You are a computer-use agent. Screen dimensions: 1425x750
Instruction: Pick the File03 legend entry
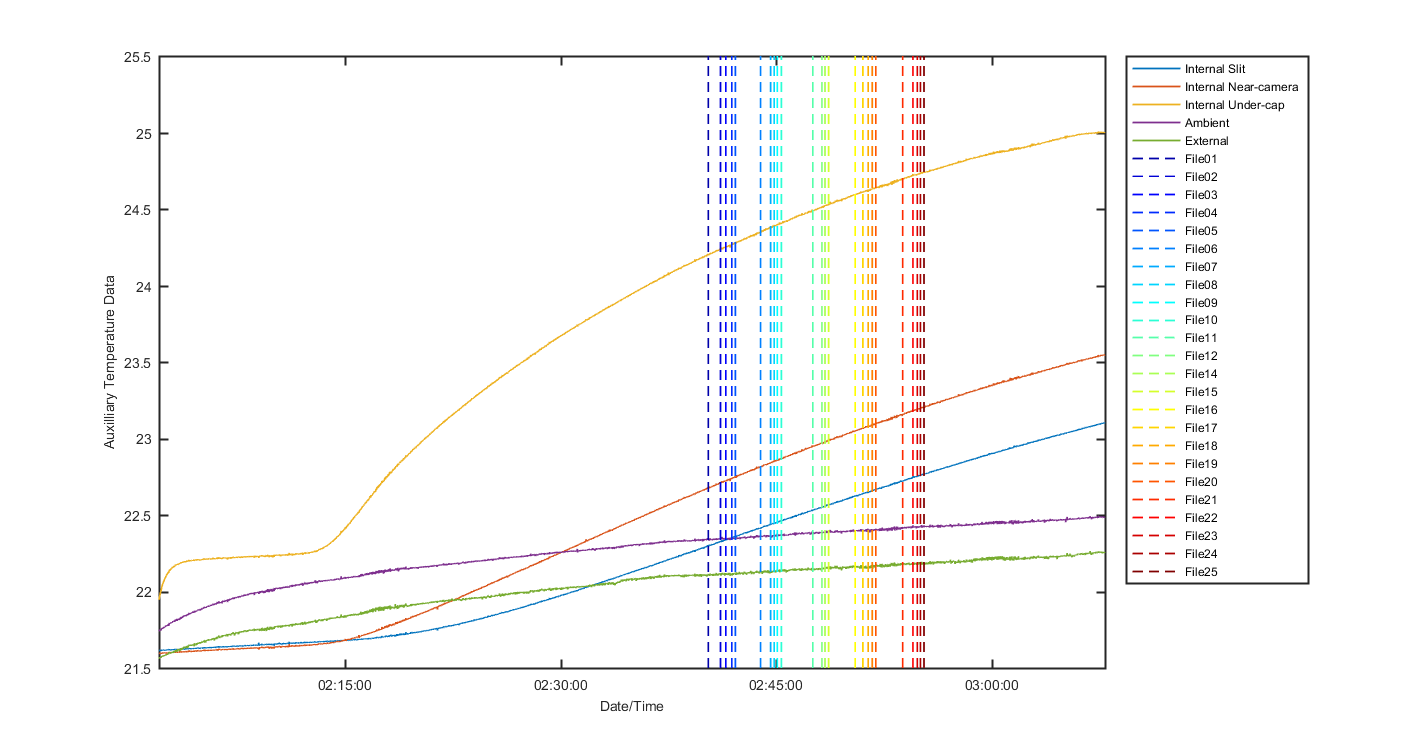tap(1201, 195)
